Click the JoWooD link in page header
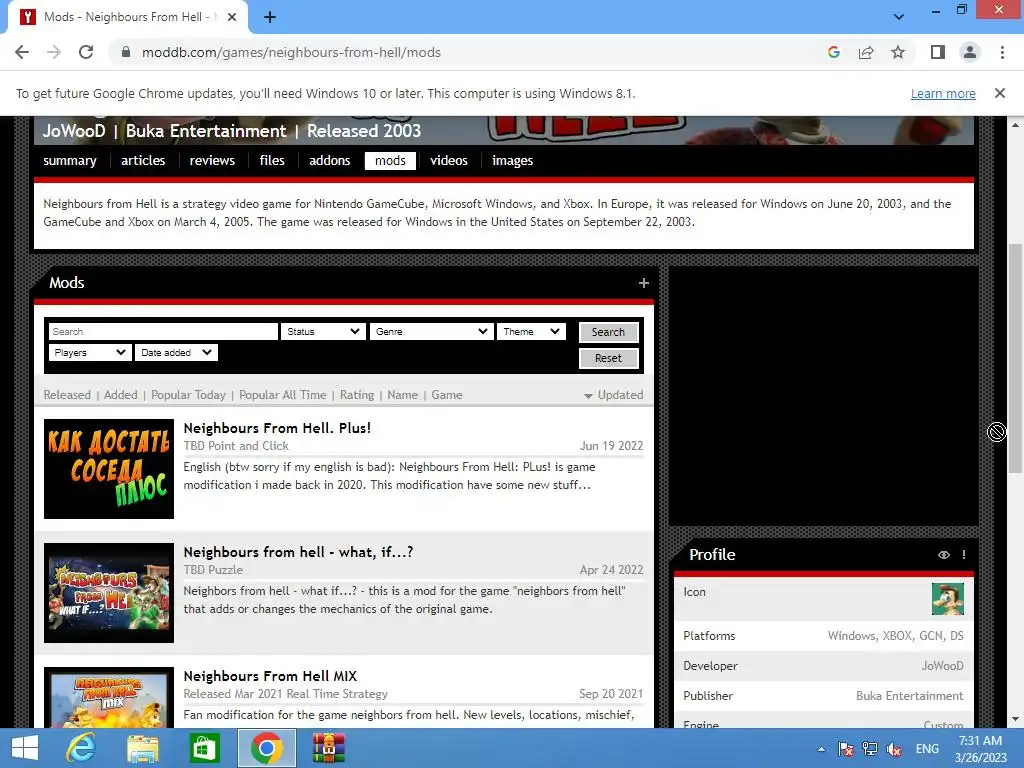 [x=74, y=131]
